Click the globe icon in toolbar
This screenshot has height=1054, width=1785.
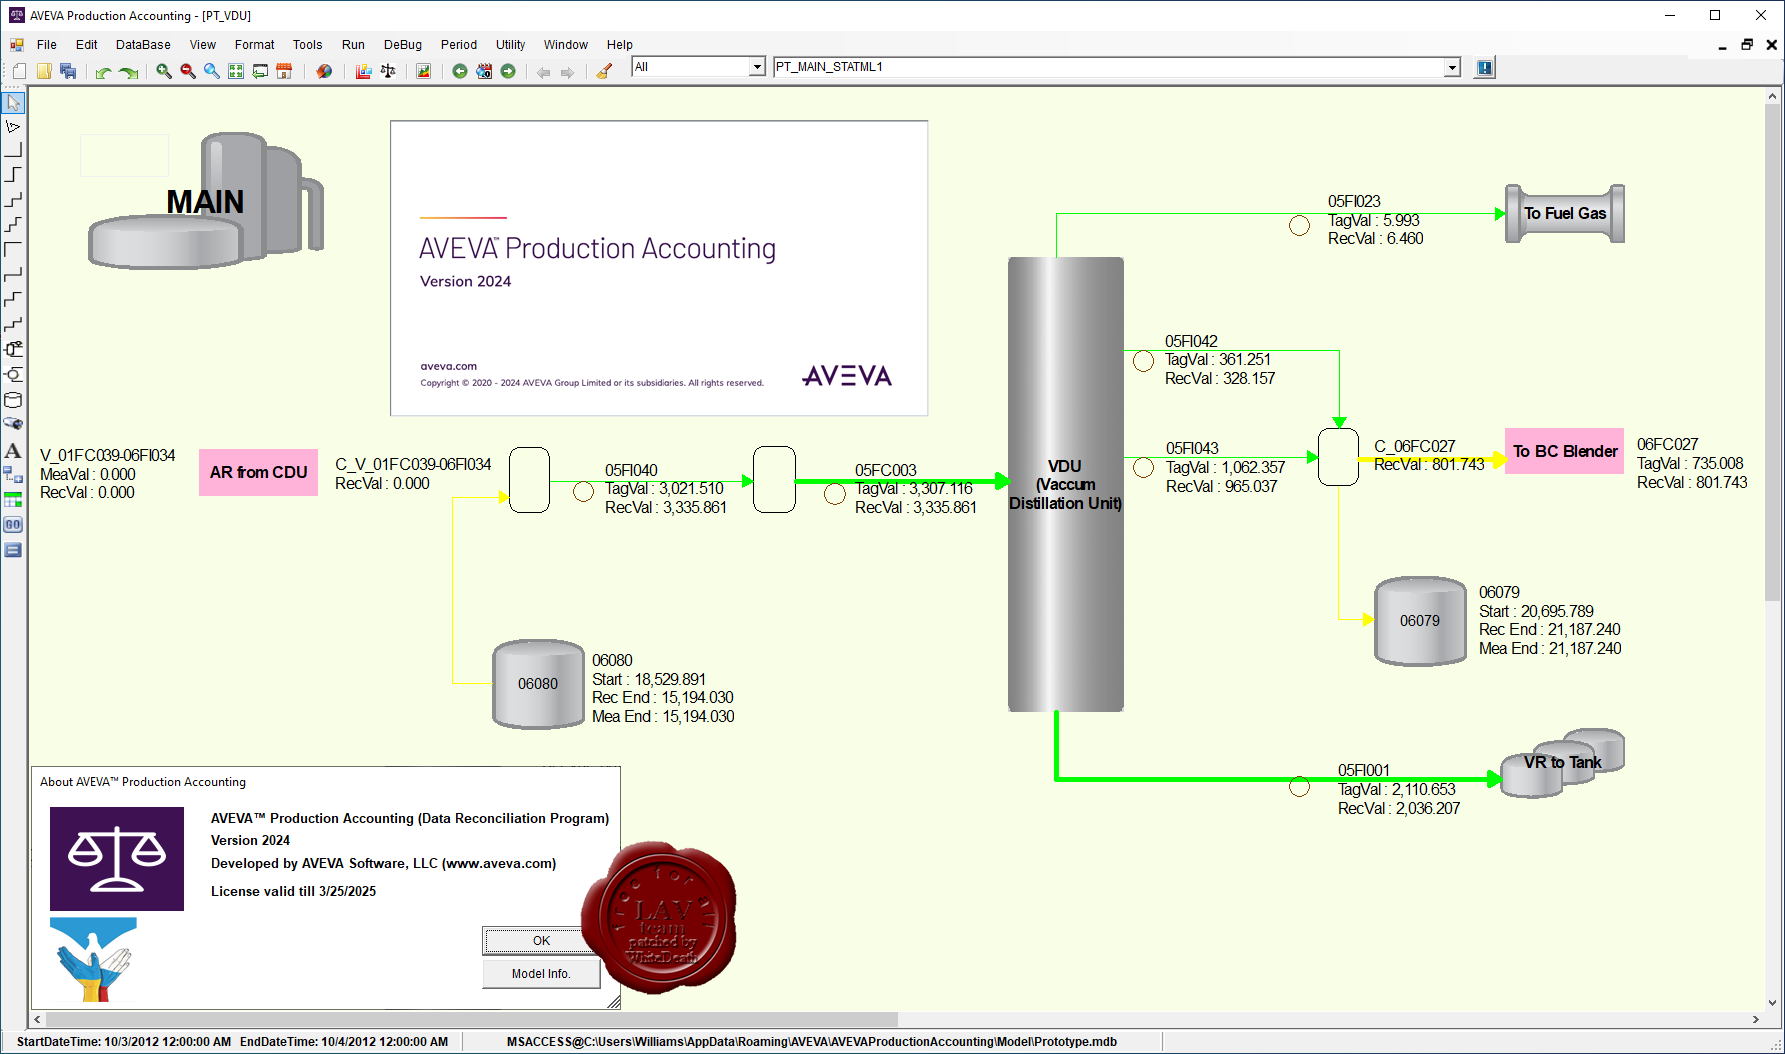click(x=324, y=71)
